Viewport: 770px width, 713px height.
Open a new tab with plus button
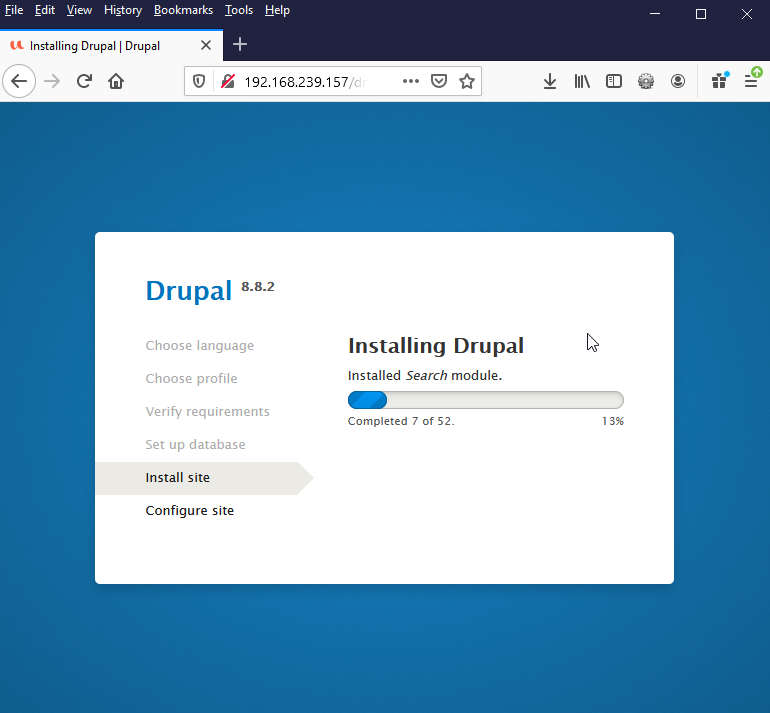click(x=240, y=45)
